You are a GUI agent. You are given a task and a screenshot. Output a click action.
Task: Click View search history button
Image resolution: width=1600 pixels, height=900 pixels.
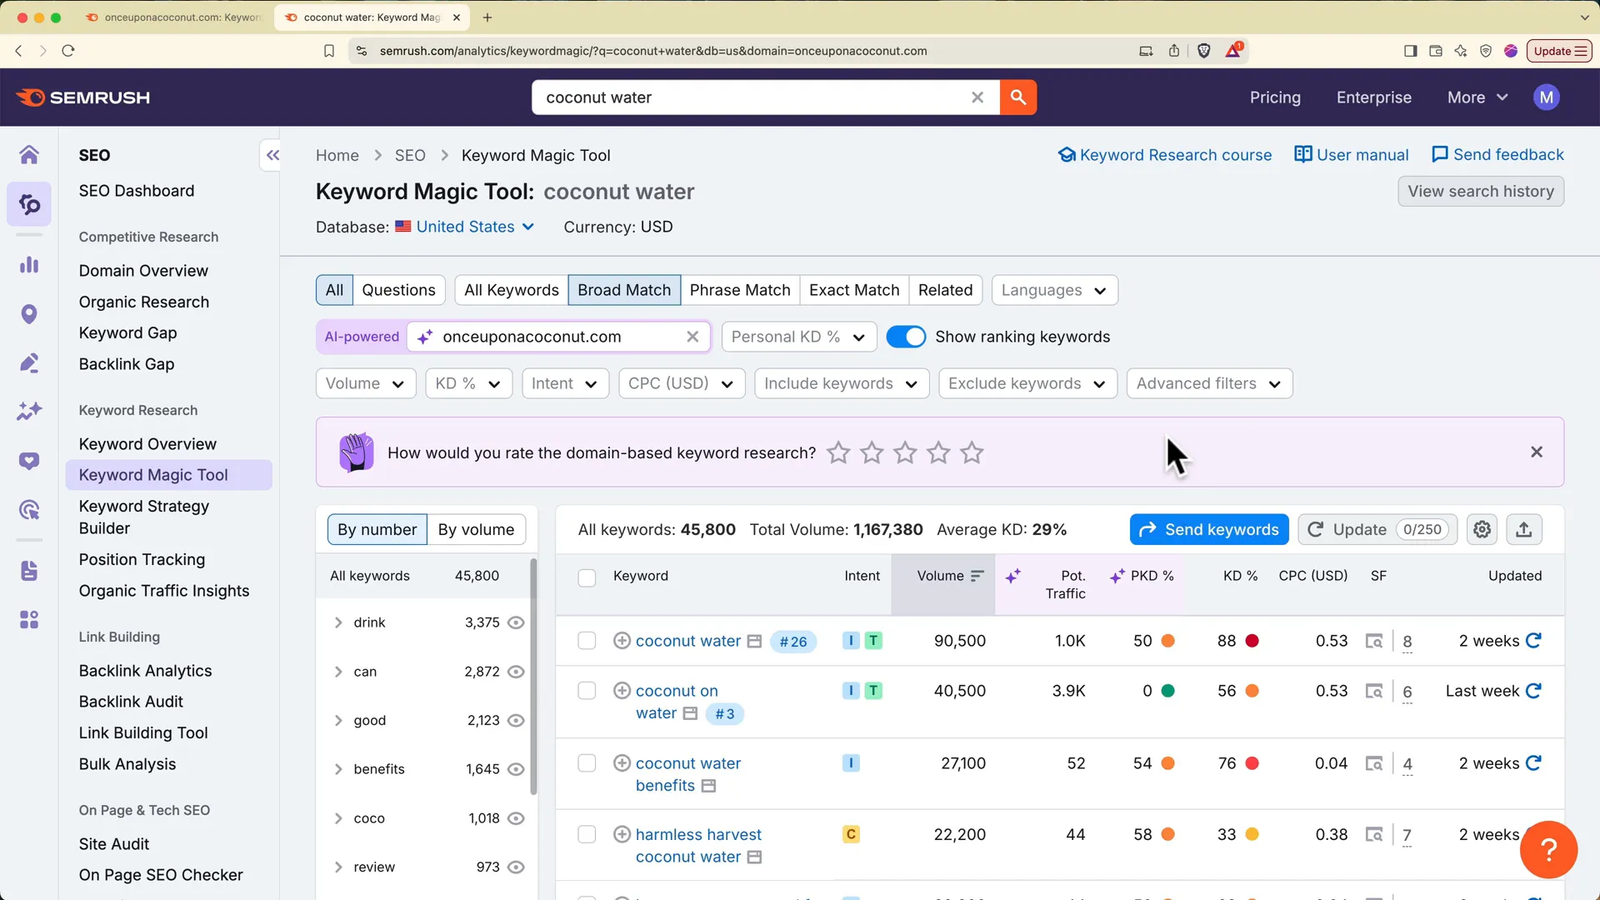pyautogui.click(x=1480, y=191)
